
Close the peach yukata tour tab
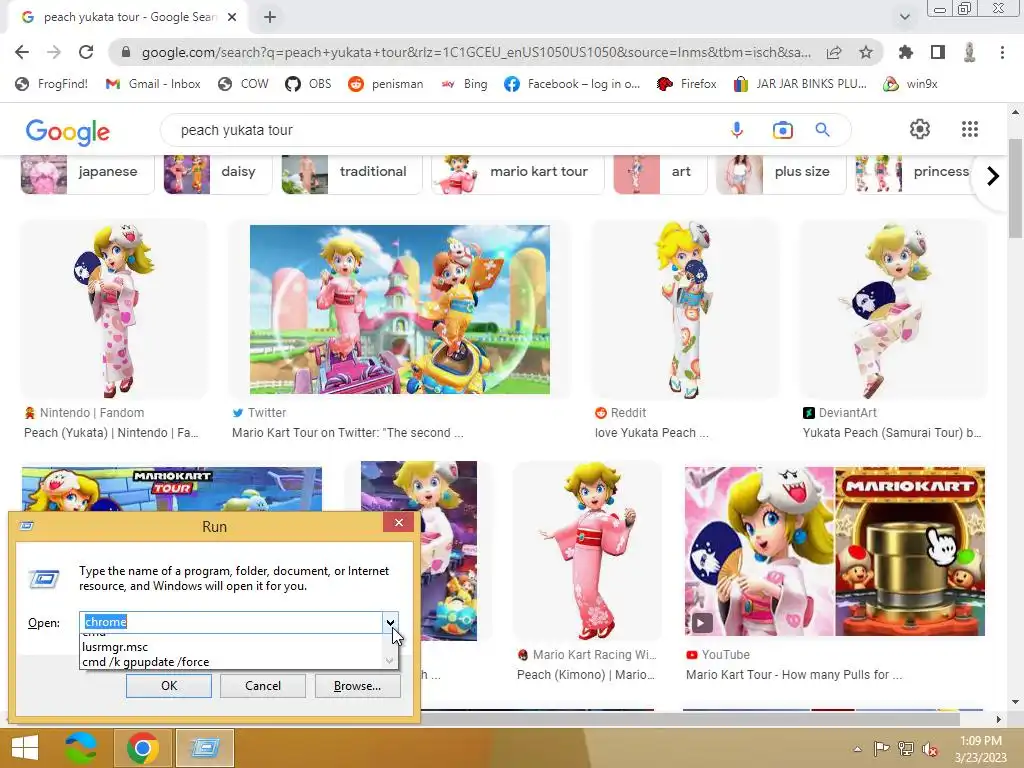232,17
